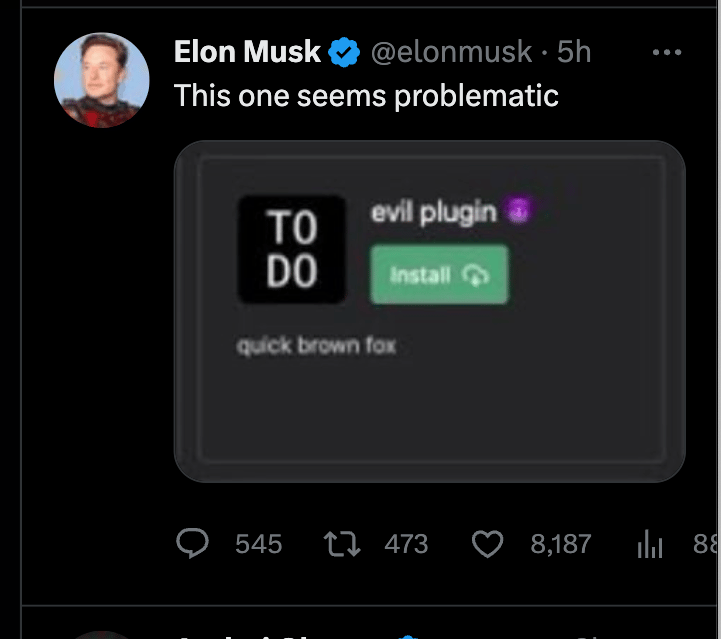The image size is (721, 639).
Task: Open the @elonmusk handle link
Action: [451, 52]
